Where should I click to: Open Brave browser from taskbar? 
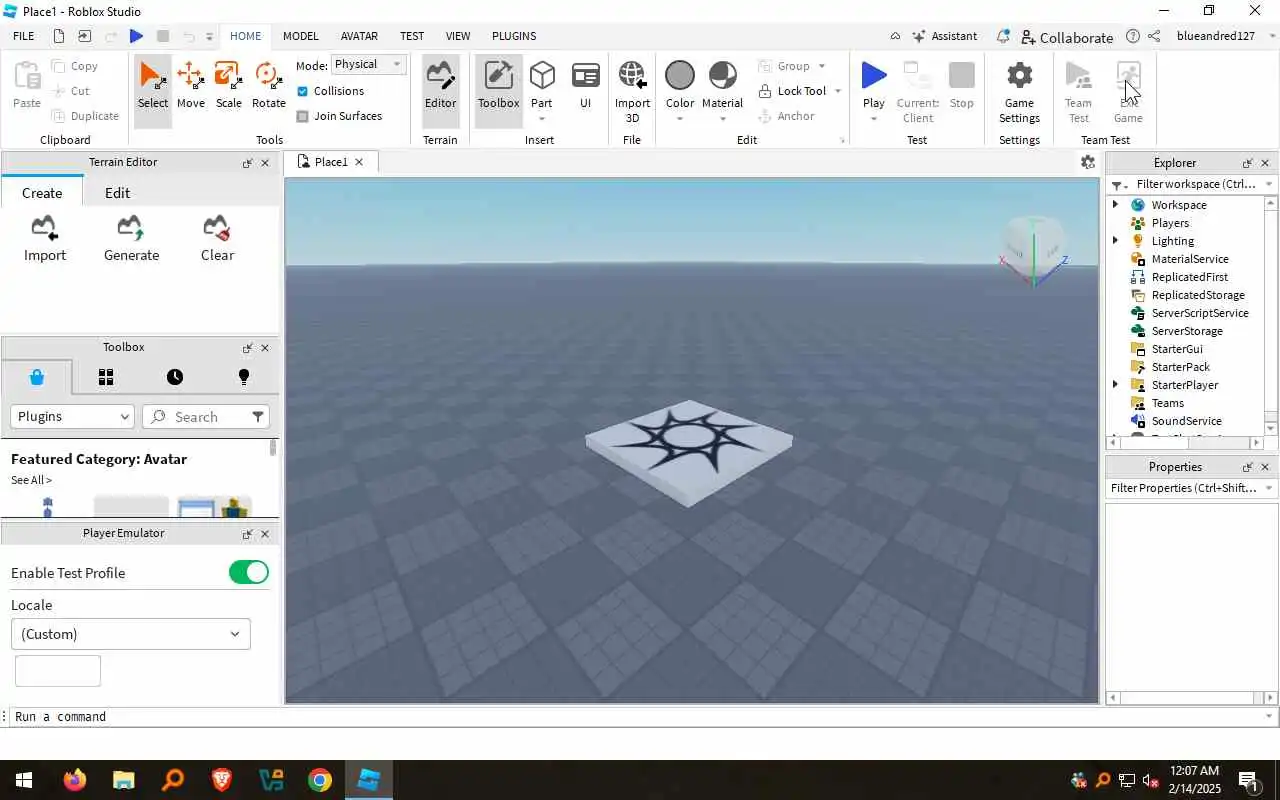pyautogui.click(x=221, y=780)
